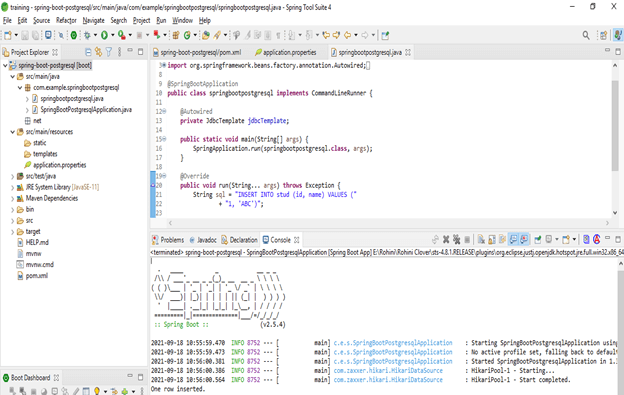Toggle Skip All Breakpoints icon
The height and width of the screenshot is (395, 624).
click(x=61, y=35)
